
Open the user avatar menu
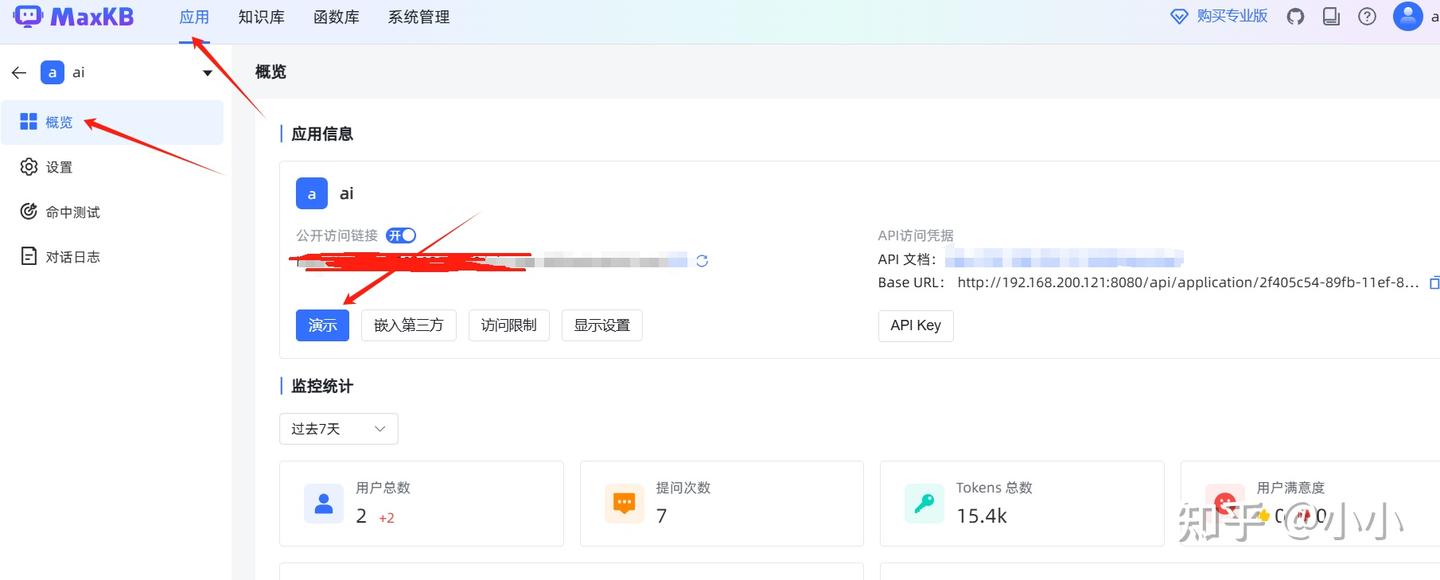click(1408, 16)
